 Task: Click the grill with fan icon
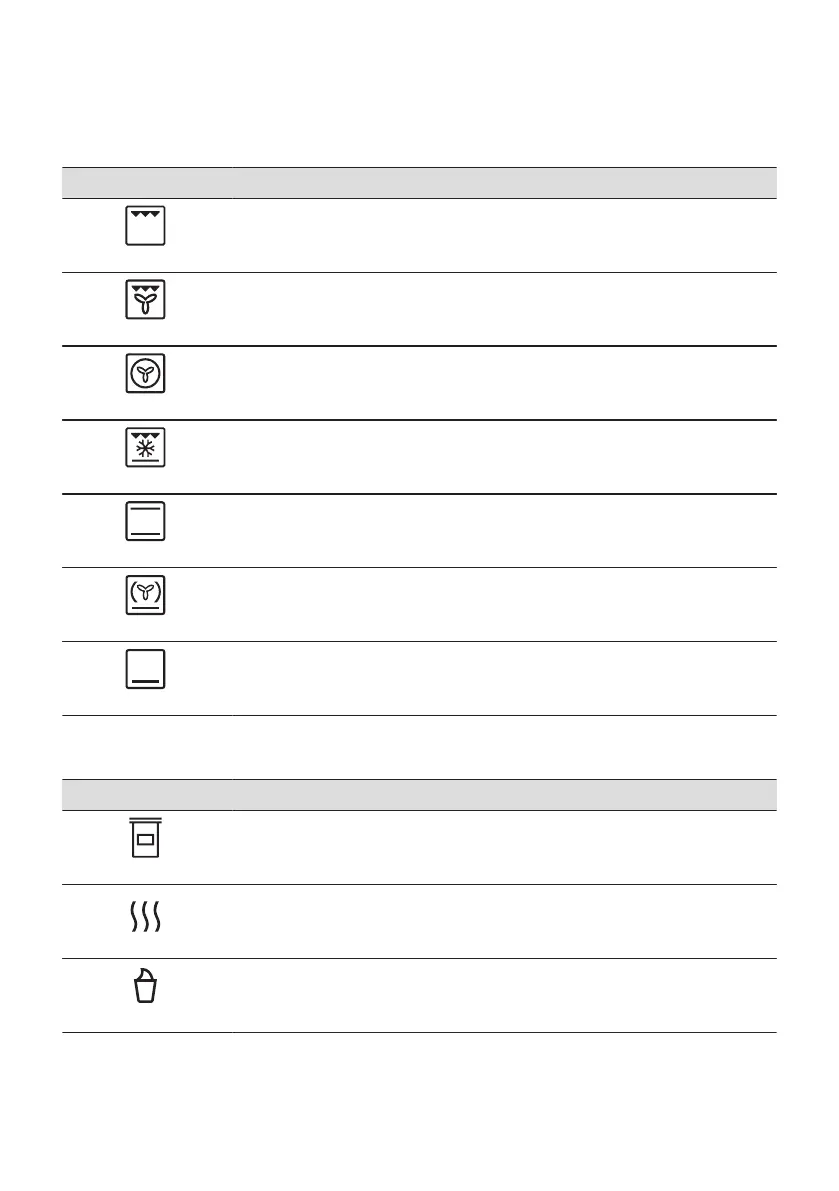[x=146, y=300]
